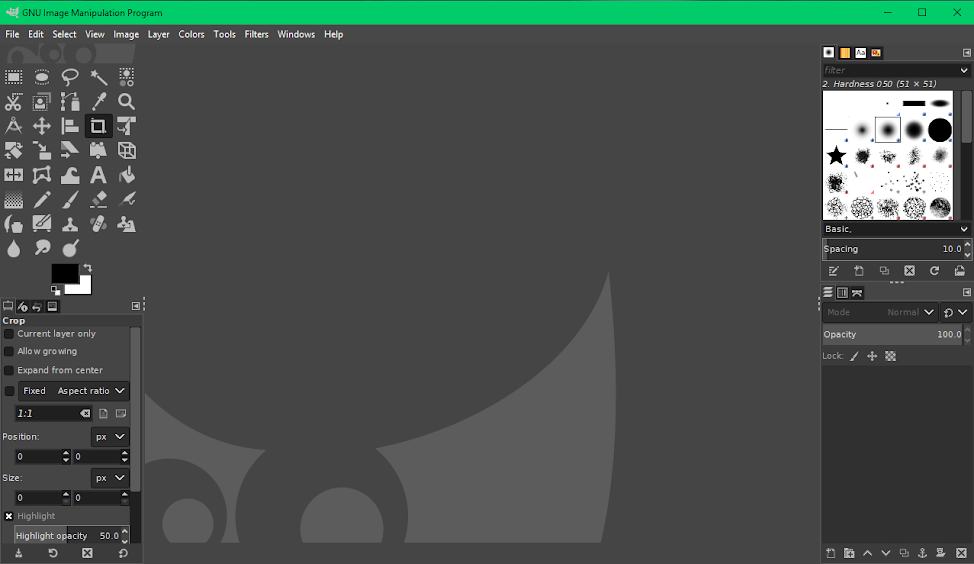Open the Windows menu
The image size is (974, 564).
[296, 34]
